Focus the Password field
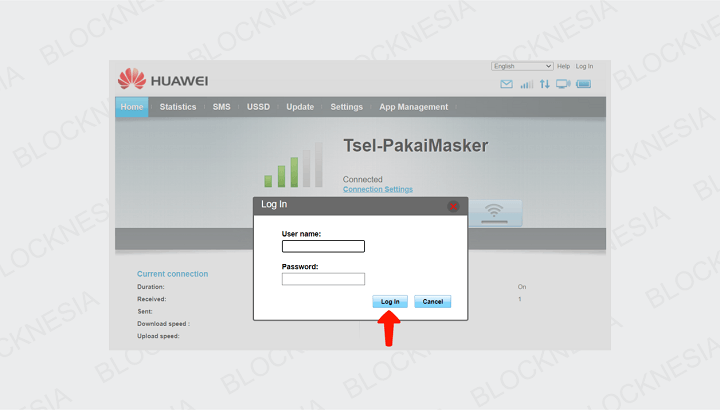This screenshot has height=410, width=720. [323, 279]
